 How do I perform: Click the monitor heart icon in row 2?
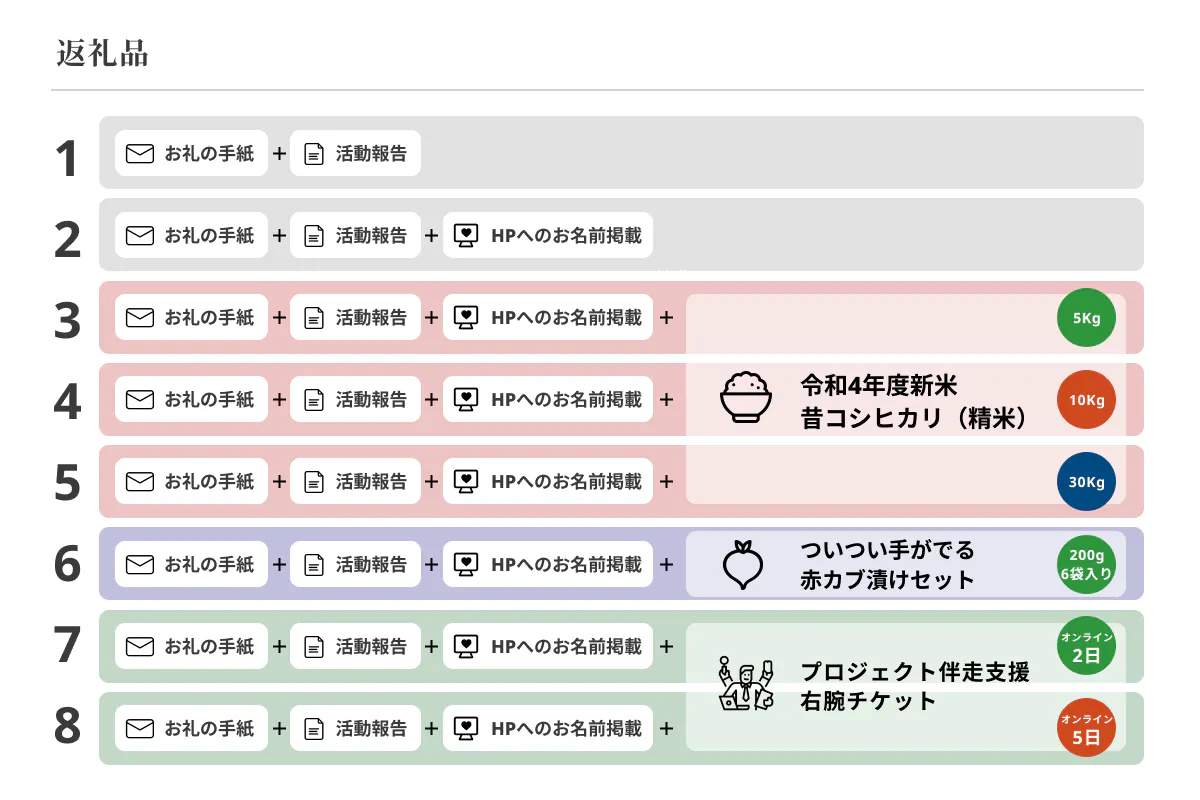pyautogui.click(x=464, y=236)
